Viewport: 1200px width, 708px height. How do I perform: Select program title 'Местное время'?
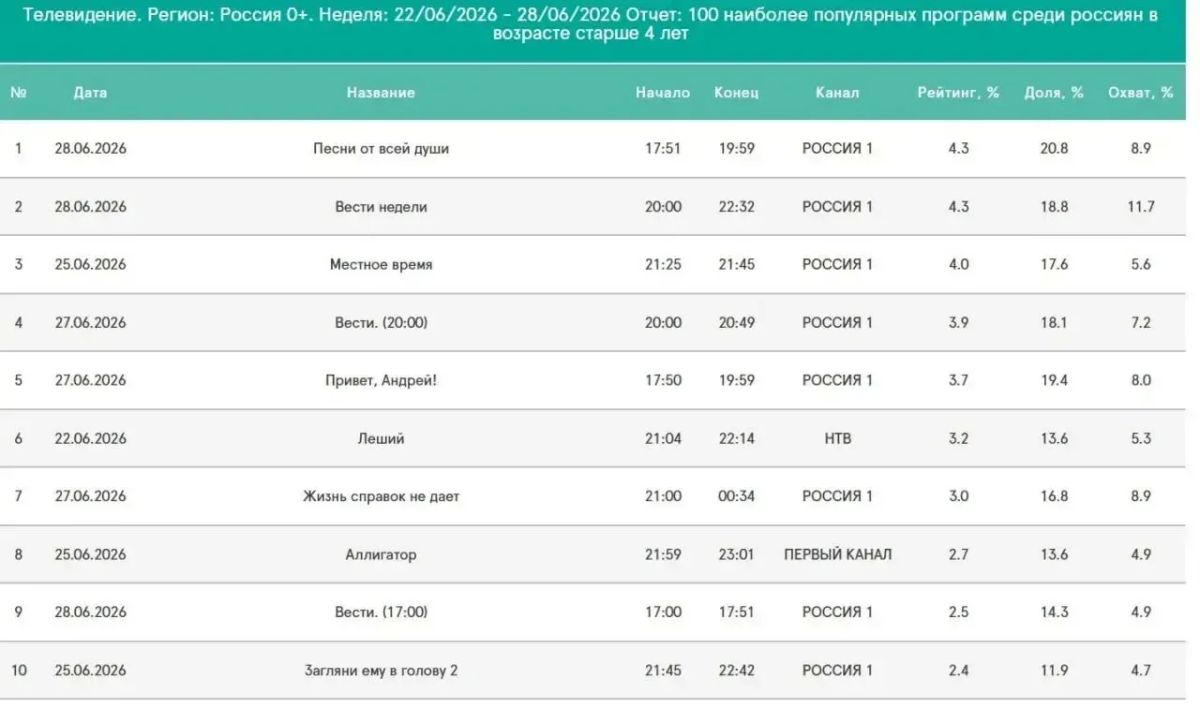381,264
